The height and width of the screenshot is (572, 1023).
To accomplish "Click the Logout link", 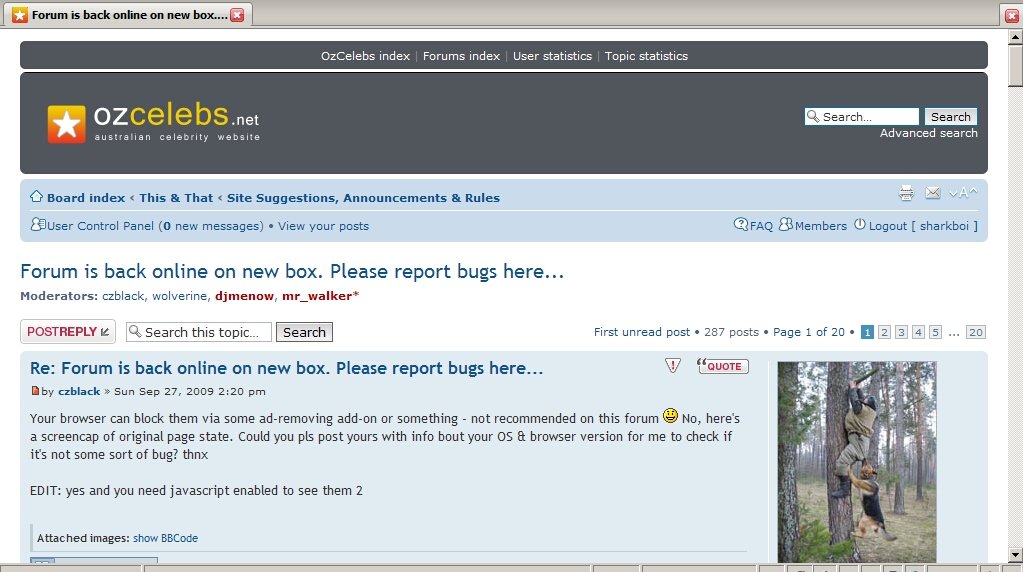I will pyautogui.click(x=887, y=226).
